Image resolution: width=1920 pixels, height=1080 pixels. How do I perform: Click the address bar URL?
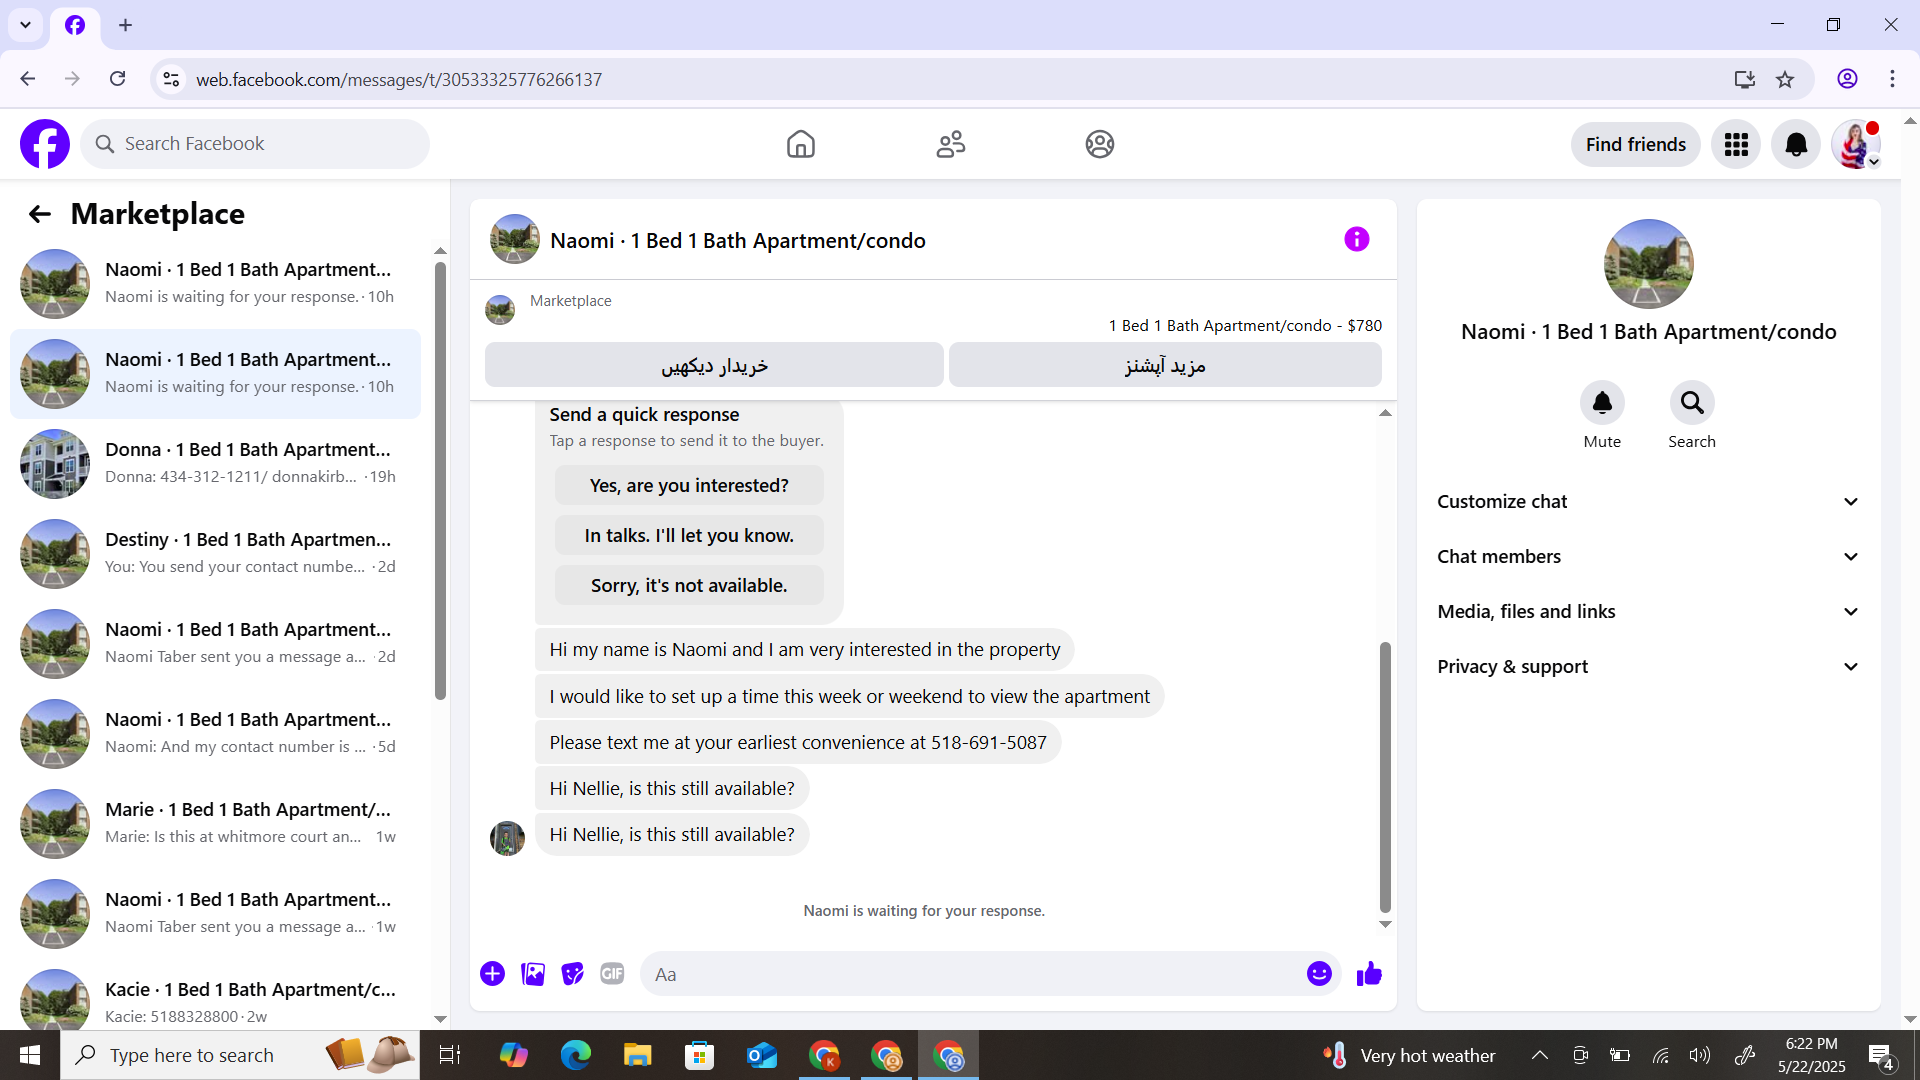pyautogui.click(x=398, y=80)
